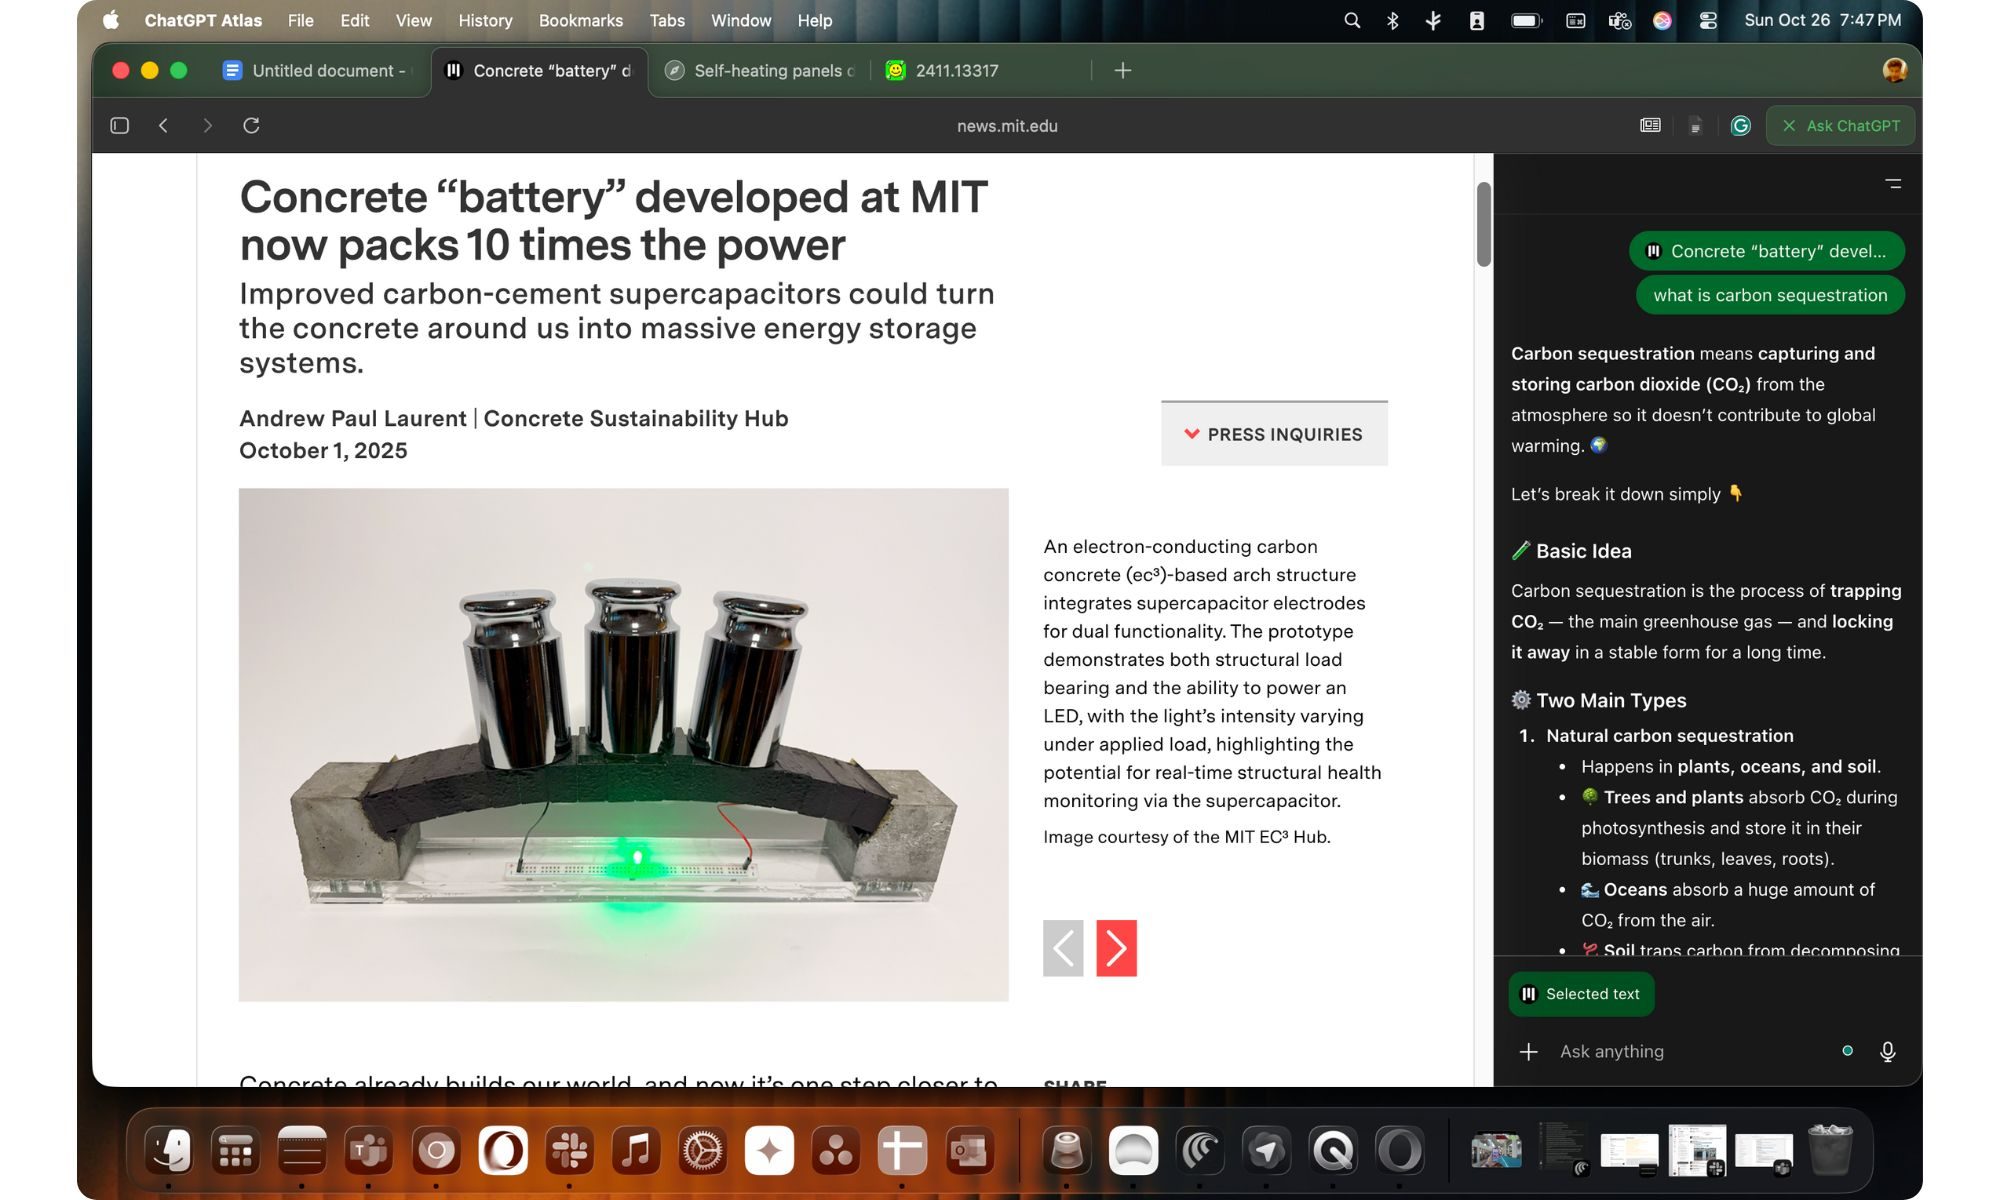Screen dimensions: 2000x1200
Task: Click the Concrete Sustainability Hub byline
Action: coord(636,418)
